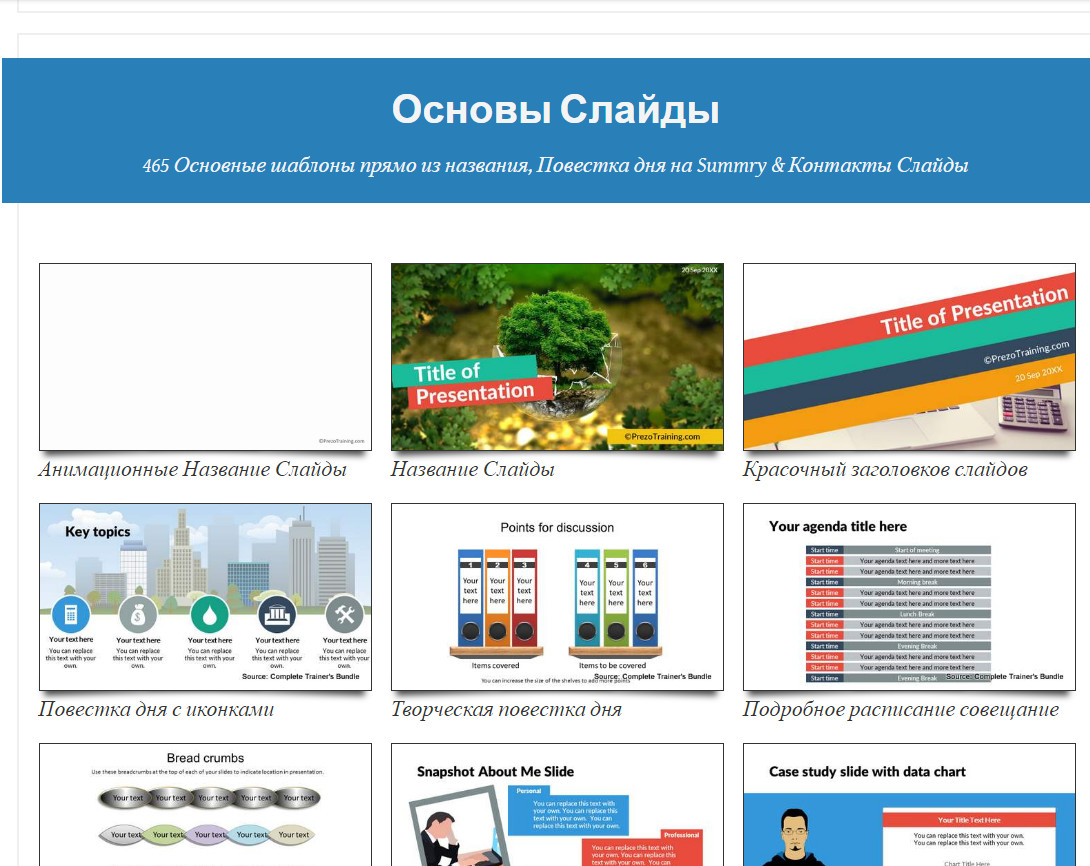
Task: Click the Название Слайды caption link
Action: pyautogui.click(x=472, y=470)
